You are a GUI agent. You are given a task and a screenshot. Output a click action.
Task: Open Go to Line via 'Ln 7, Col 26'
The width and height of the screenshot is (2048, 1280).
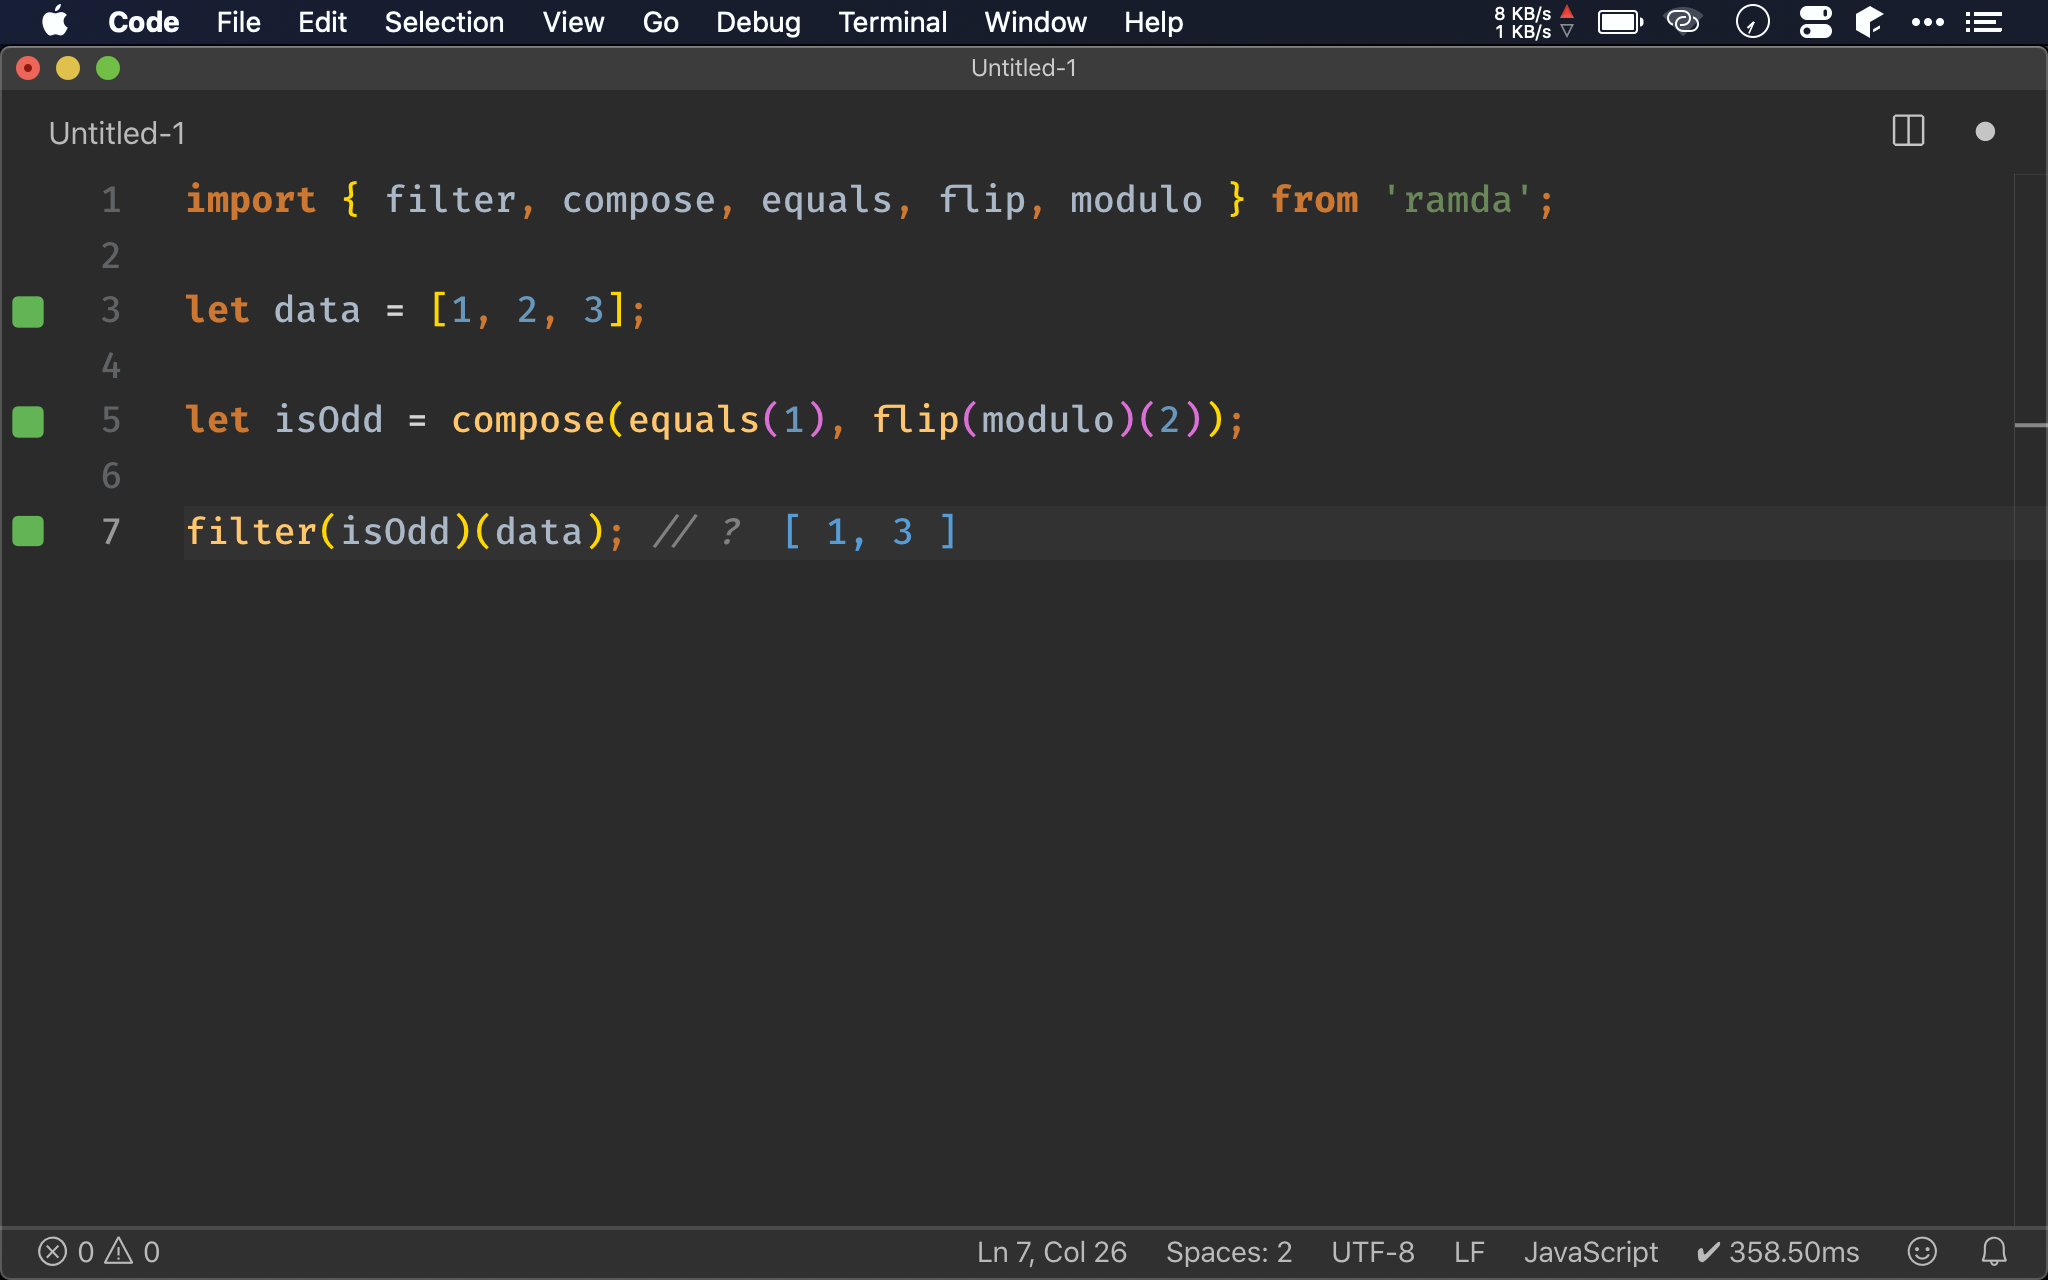(x=1051, y=1252)
